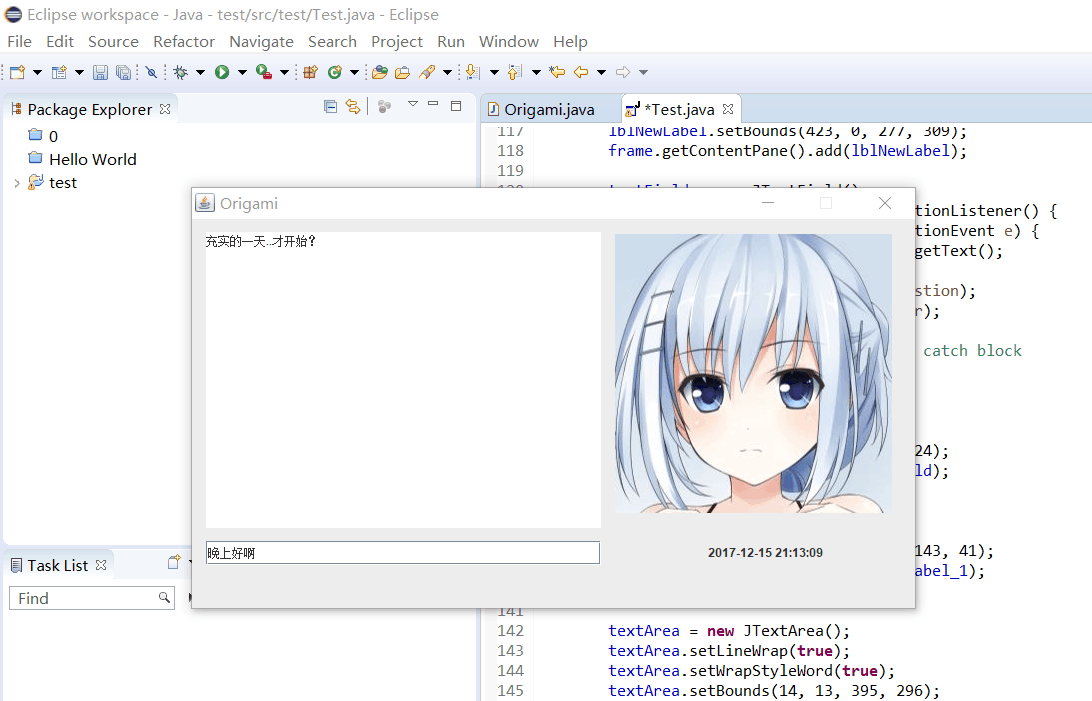Click the Next Annotation icon
Screen dimensions: 1092x701
tap(473, 72)
